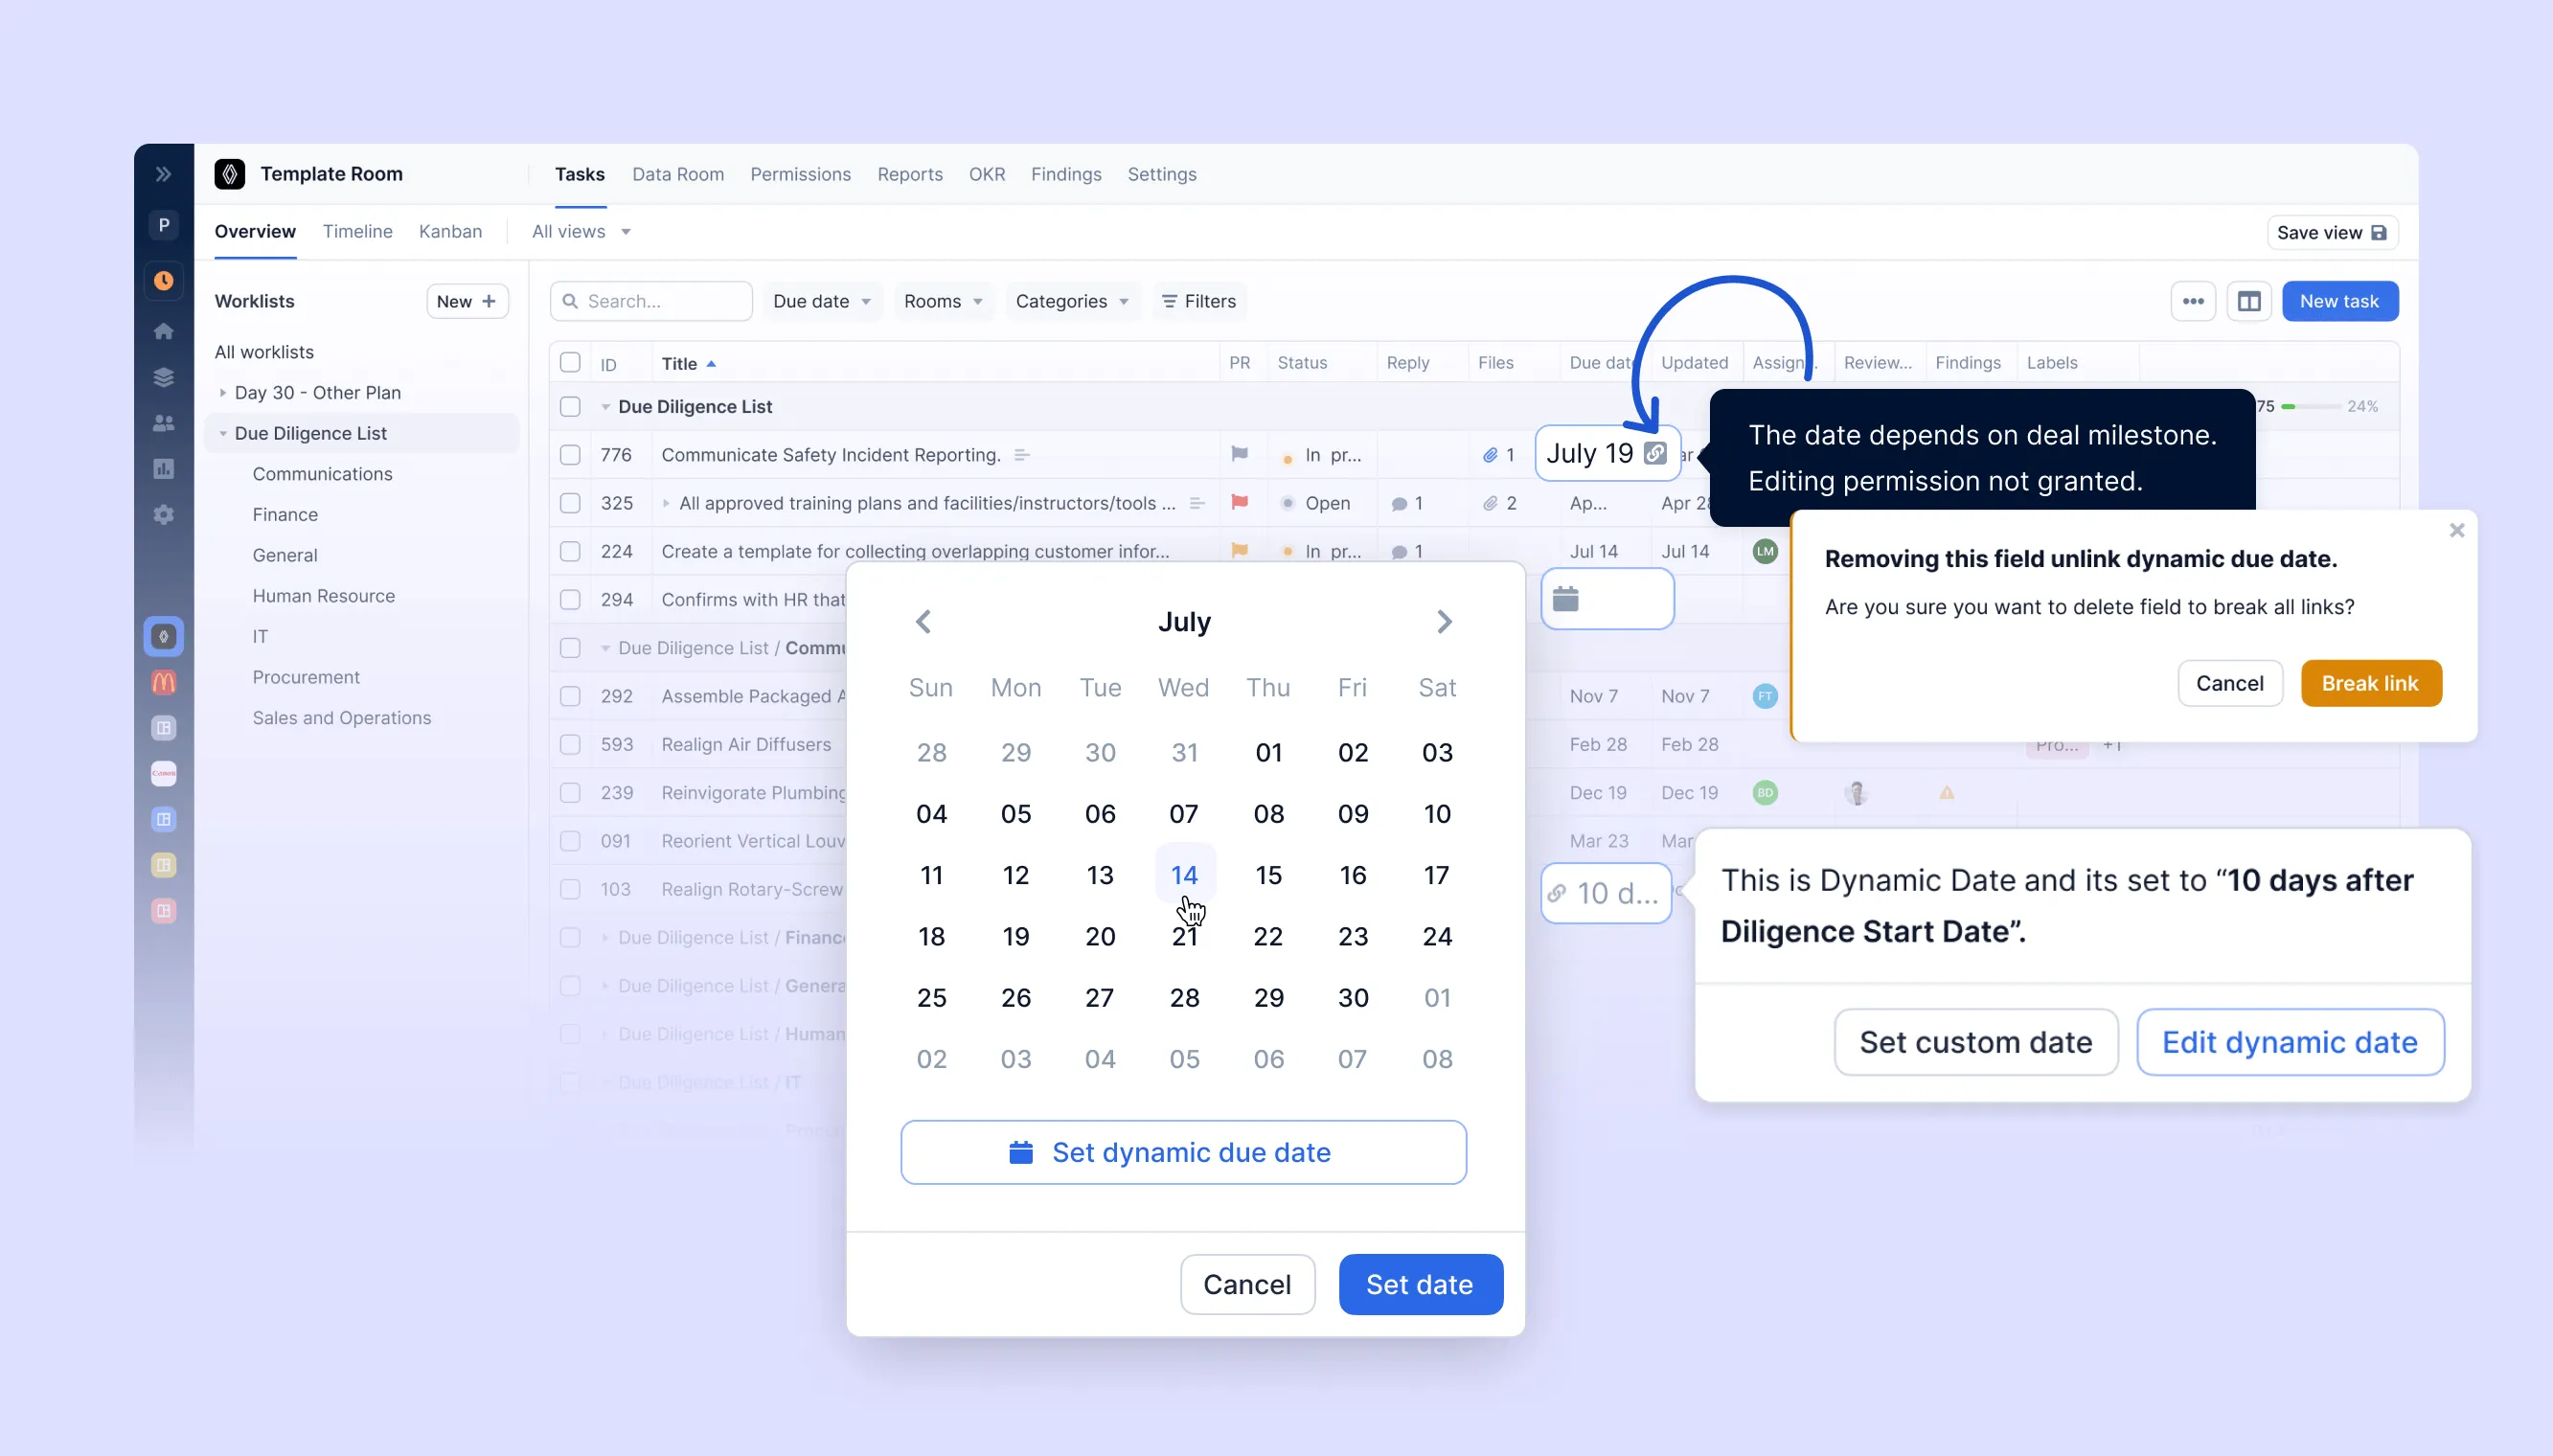
Task: Close the break link dialog
Action: pos(2456,530)
